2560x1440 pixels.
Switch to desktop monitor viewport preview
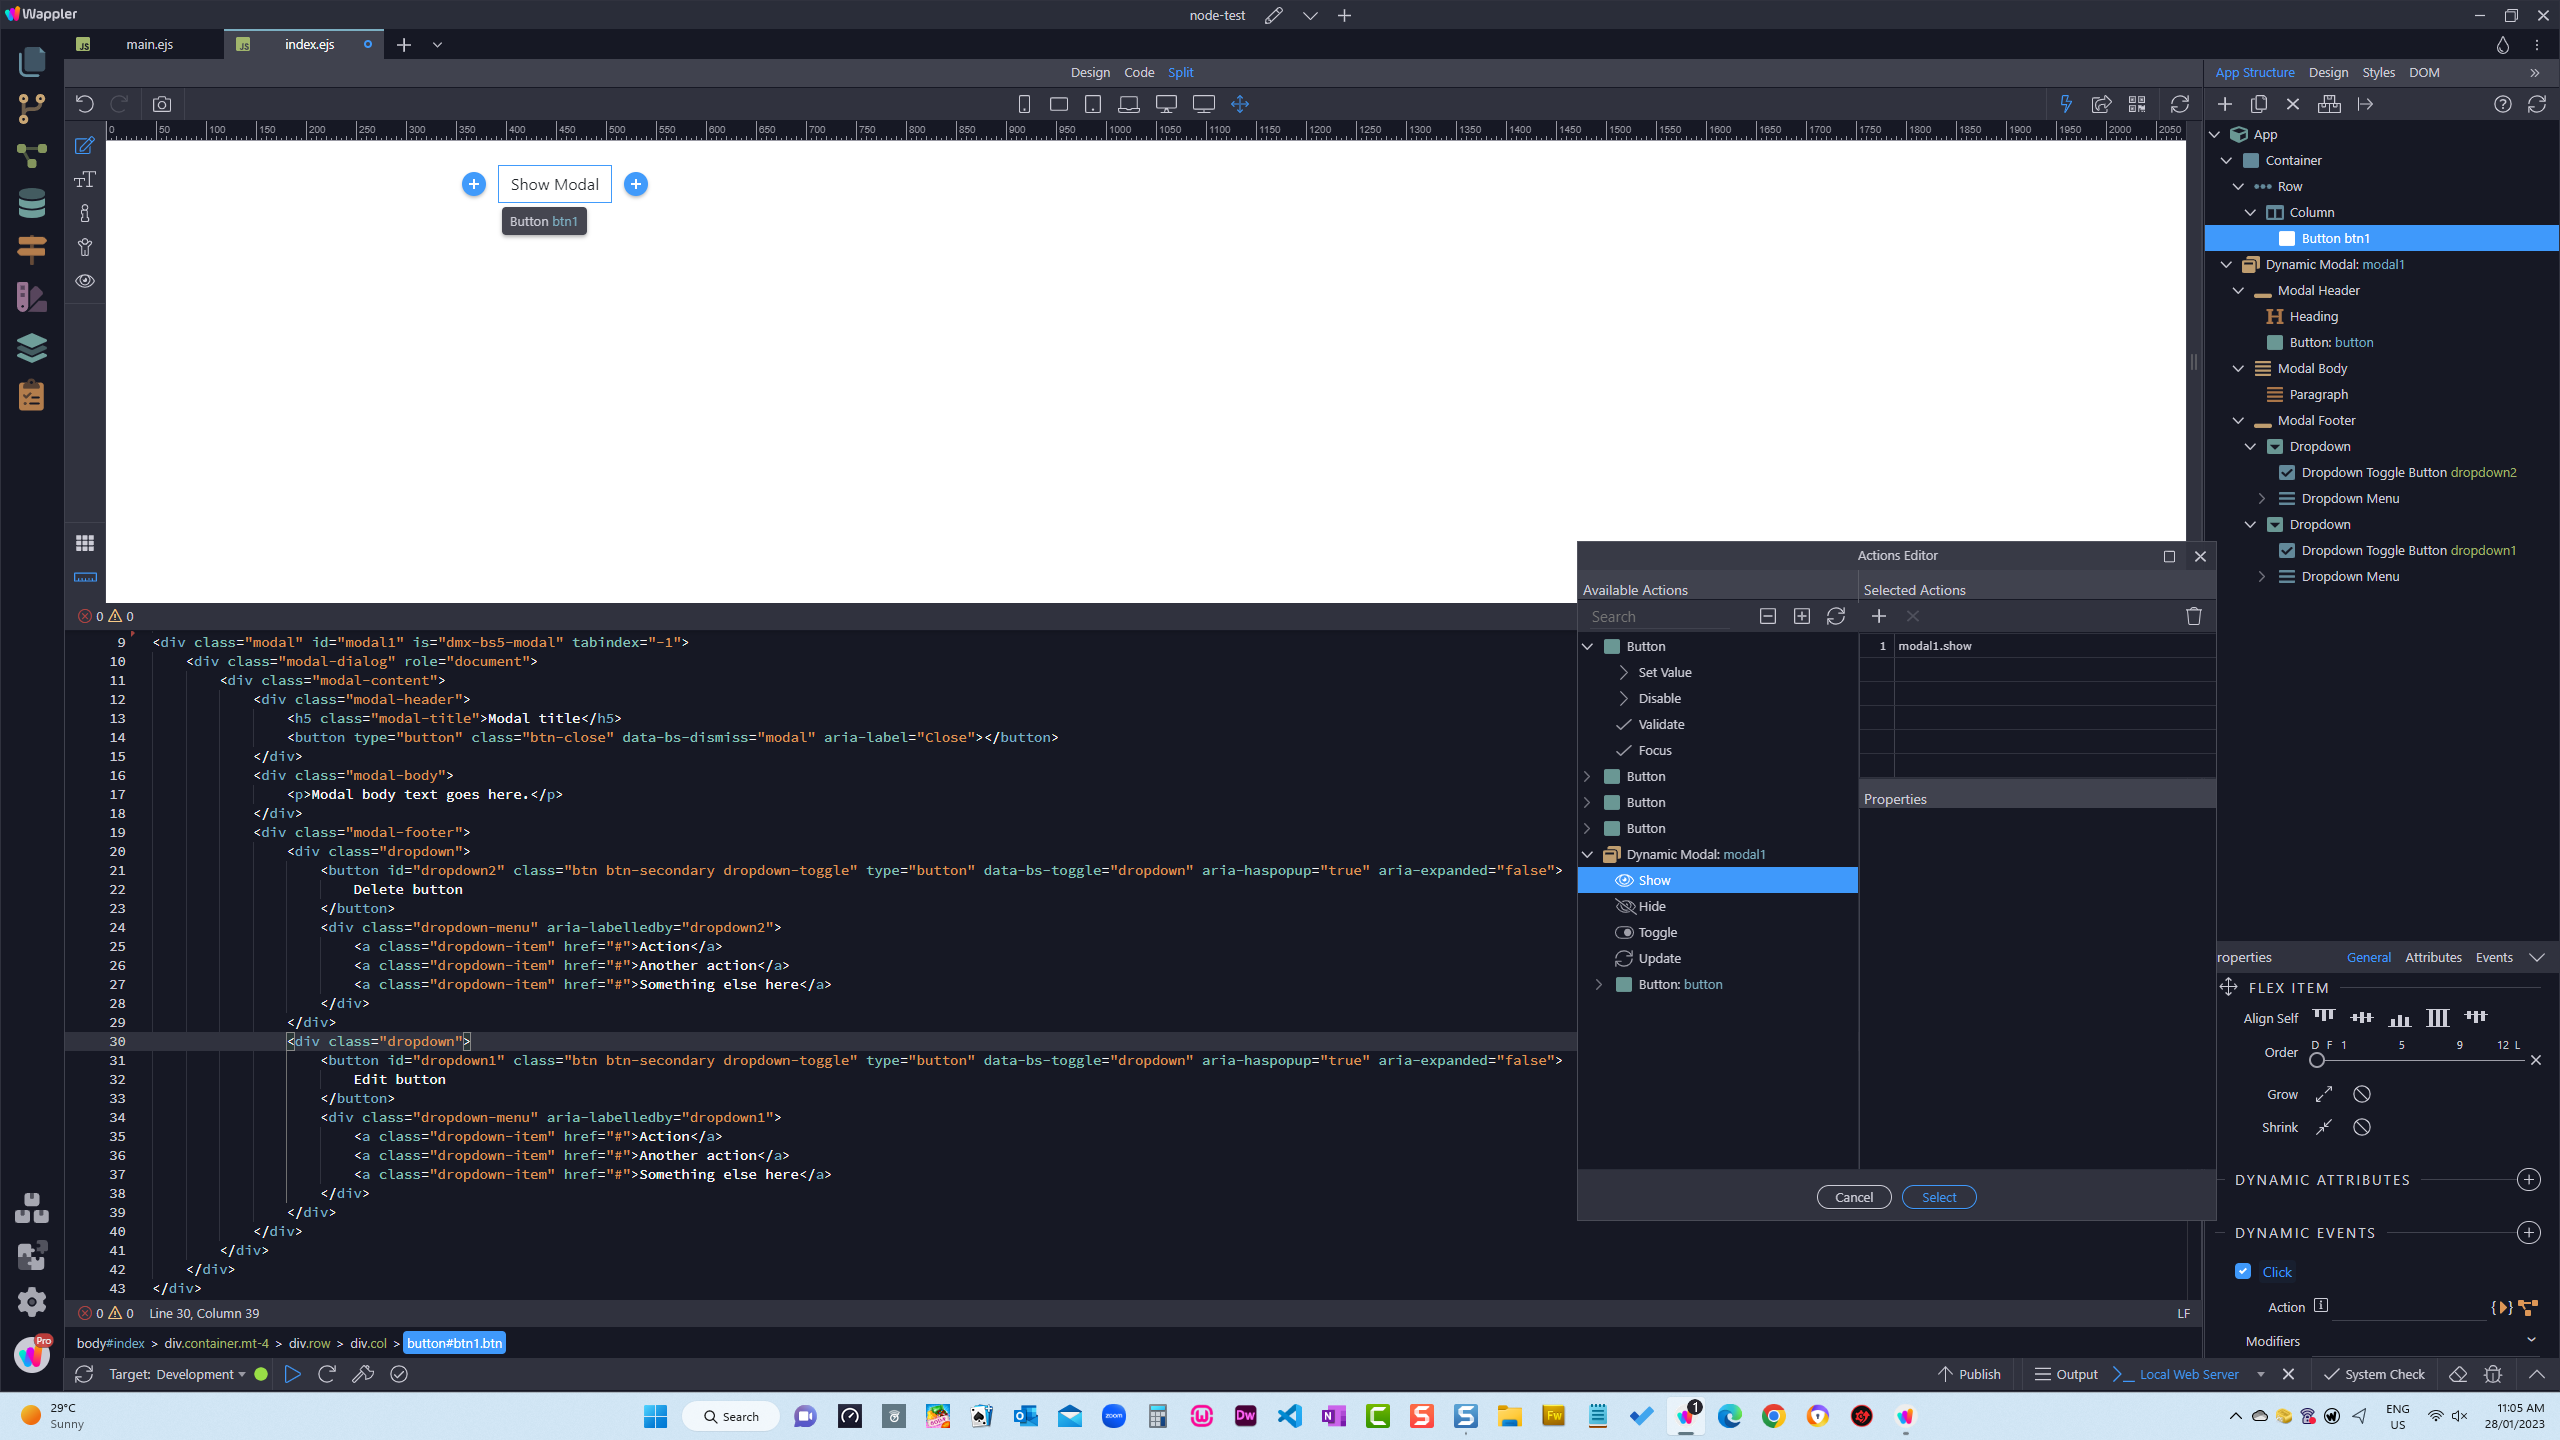(1166, 104)
